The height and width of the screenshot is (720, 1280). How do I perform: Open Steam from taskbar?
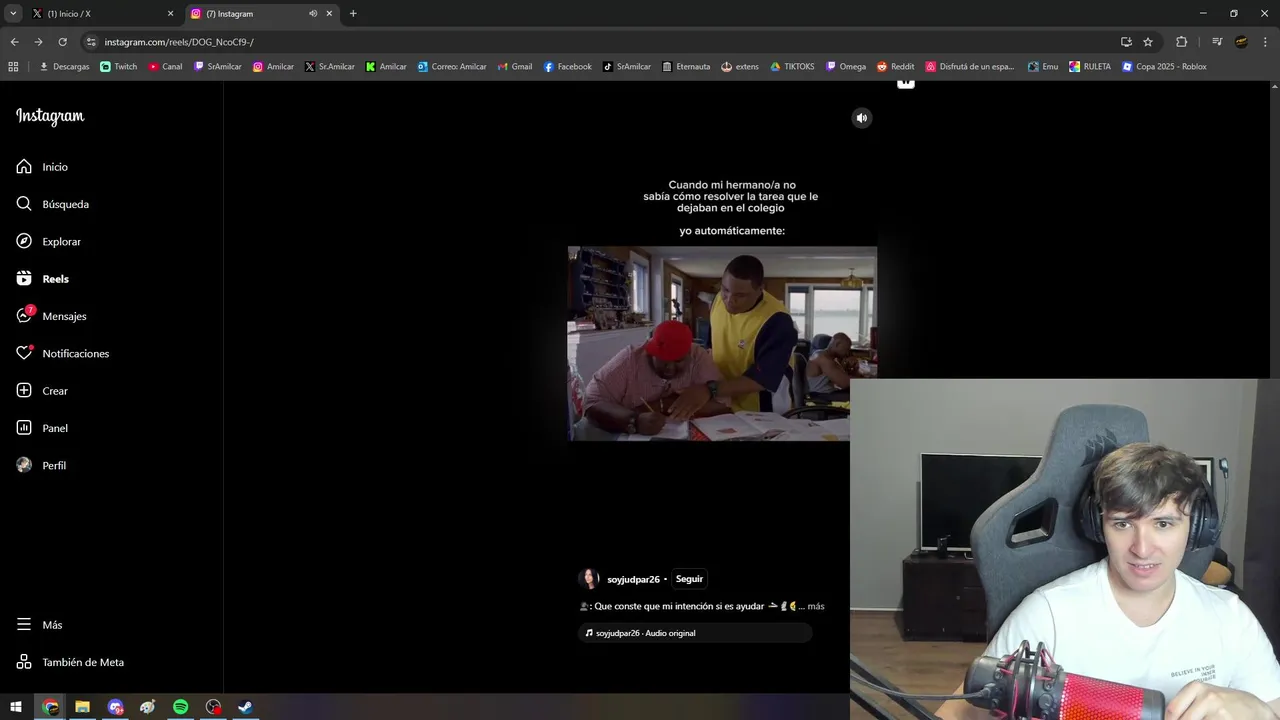pyautogui.click(x=245, y=707)
